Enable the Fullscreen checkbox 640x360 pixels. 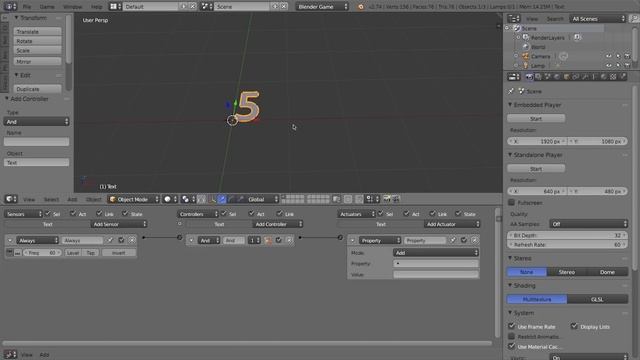tap(511, 202)
